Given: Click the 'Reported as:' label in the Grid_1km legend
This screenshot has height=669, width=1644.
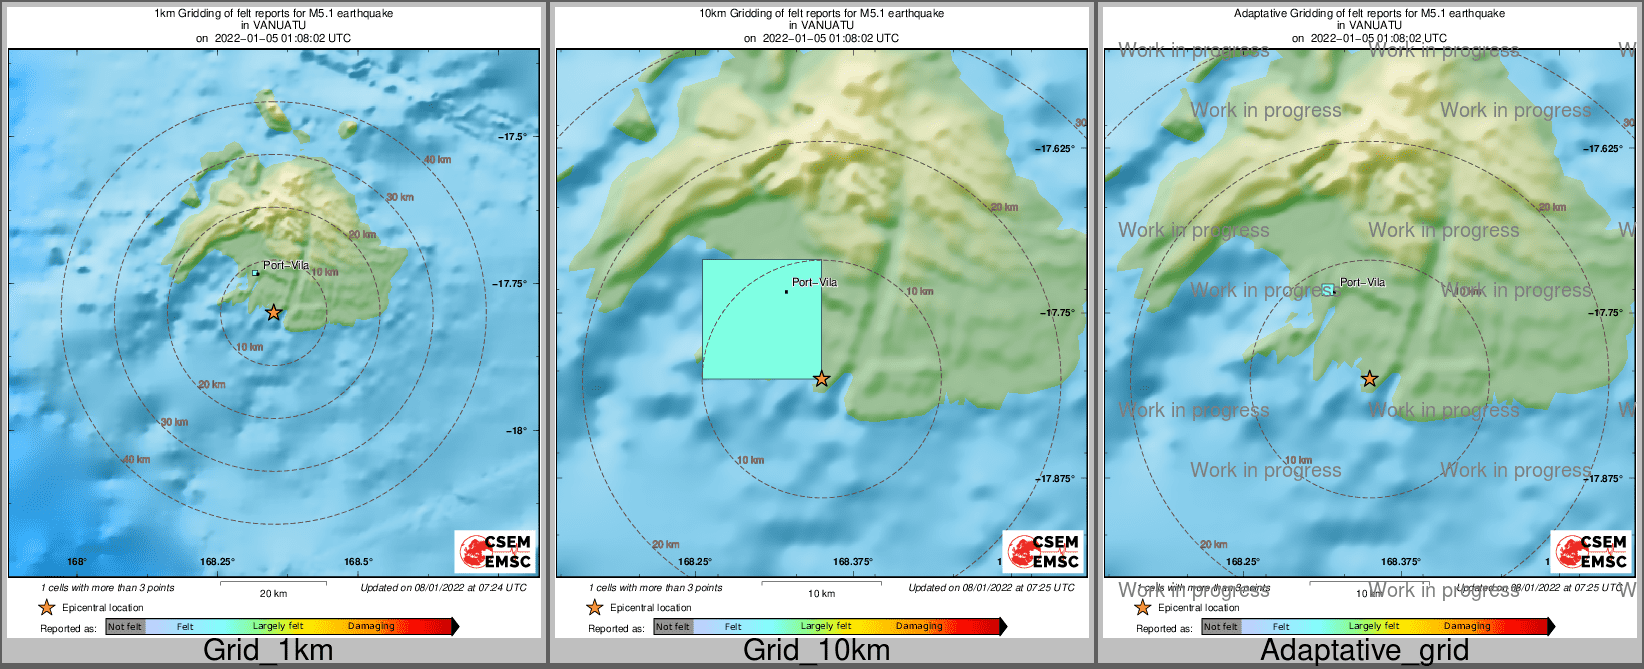Looking at the screenshot, I should click(68, 629).
